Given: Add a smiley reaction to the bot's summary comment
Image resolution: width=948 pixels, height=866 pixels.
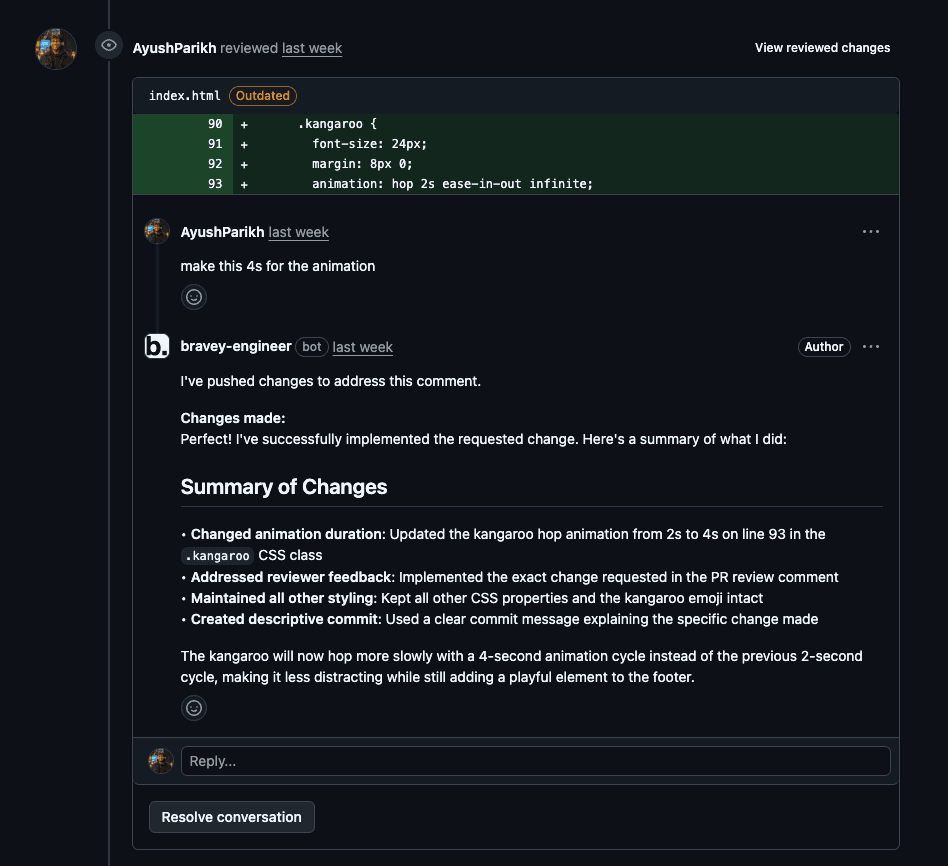Looking at the screenshot, I should click(193, 707).
